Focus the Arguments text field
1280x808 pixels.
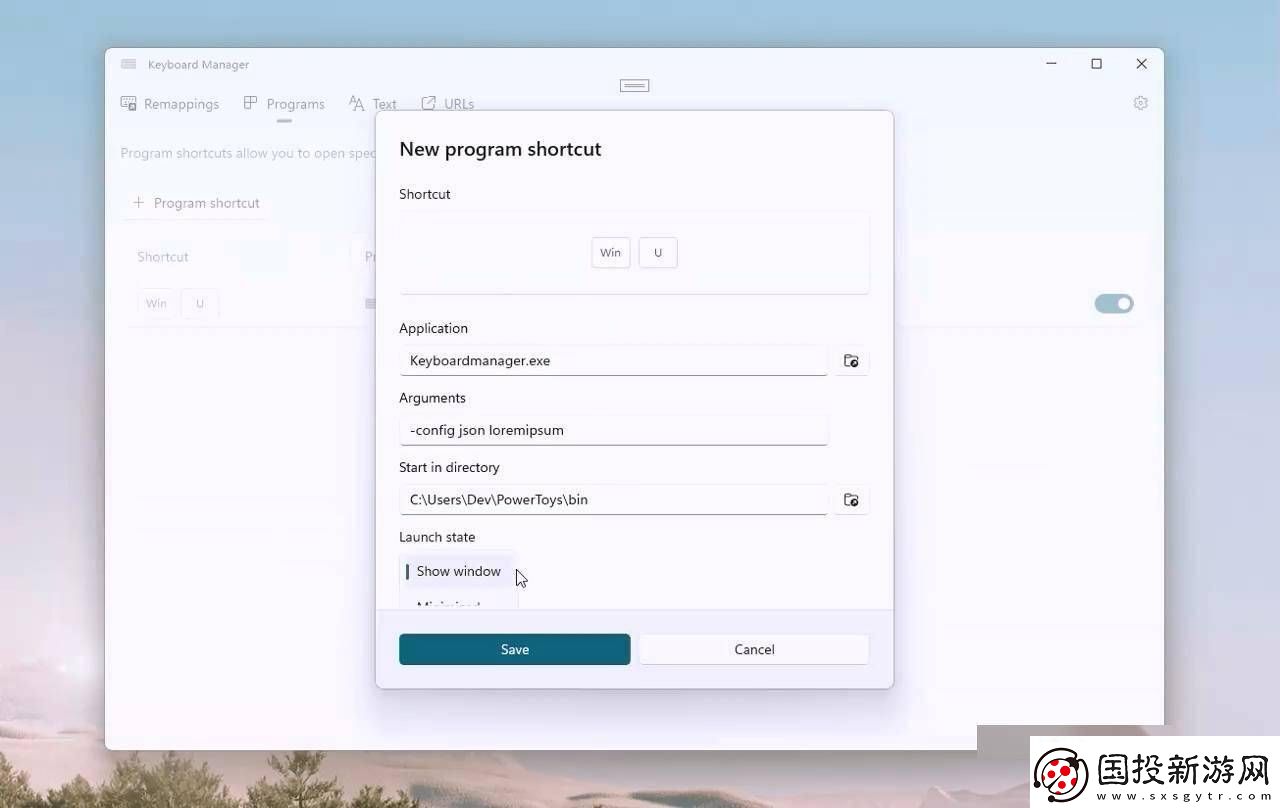click(613, 431)
